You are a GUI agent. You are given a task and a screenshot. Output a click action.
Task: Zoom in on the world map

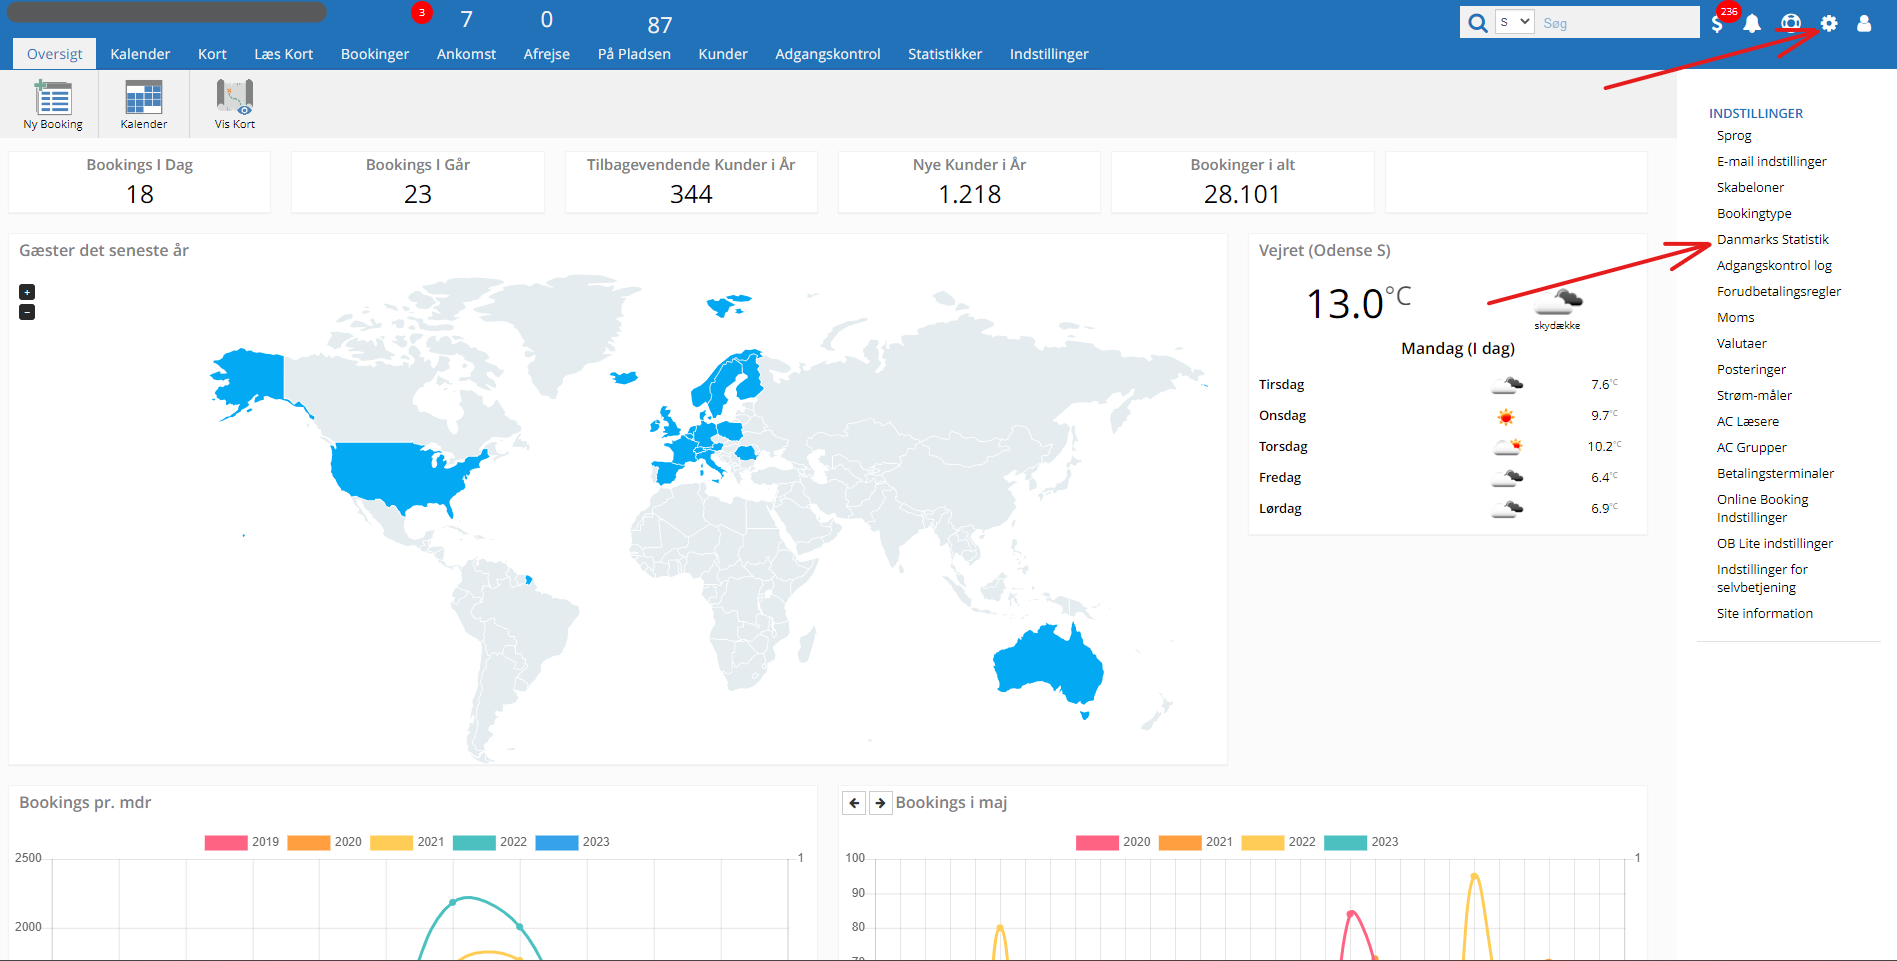click(27, 292)
